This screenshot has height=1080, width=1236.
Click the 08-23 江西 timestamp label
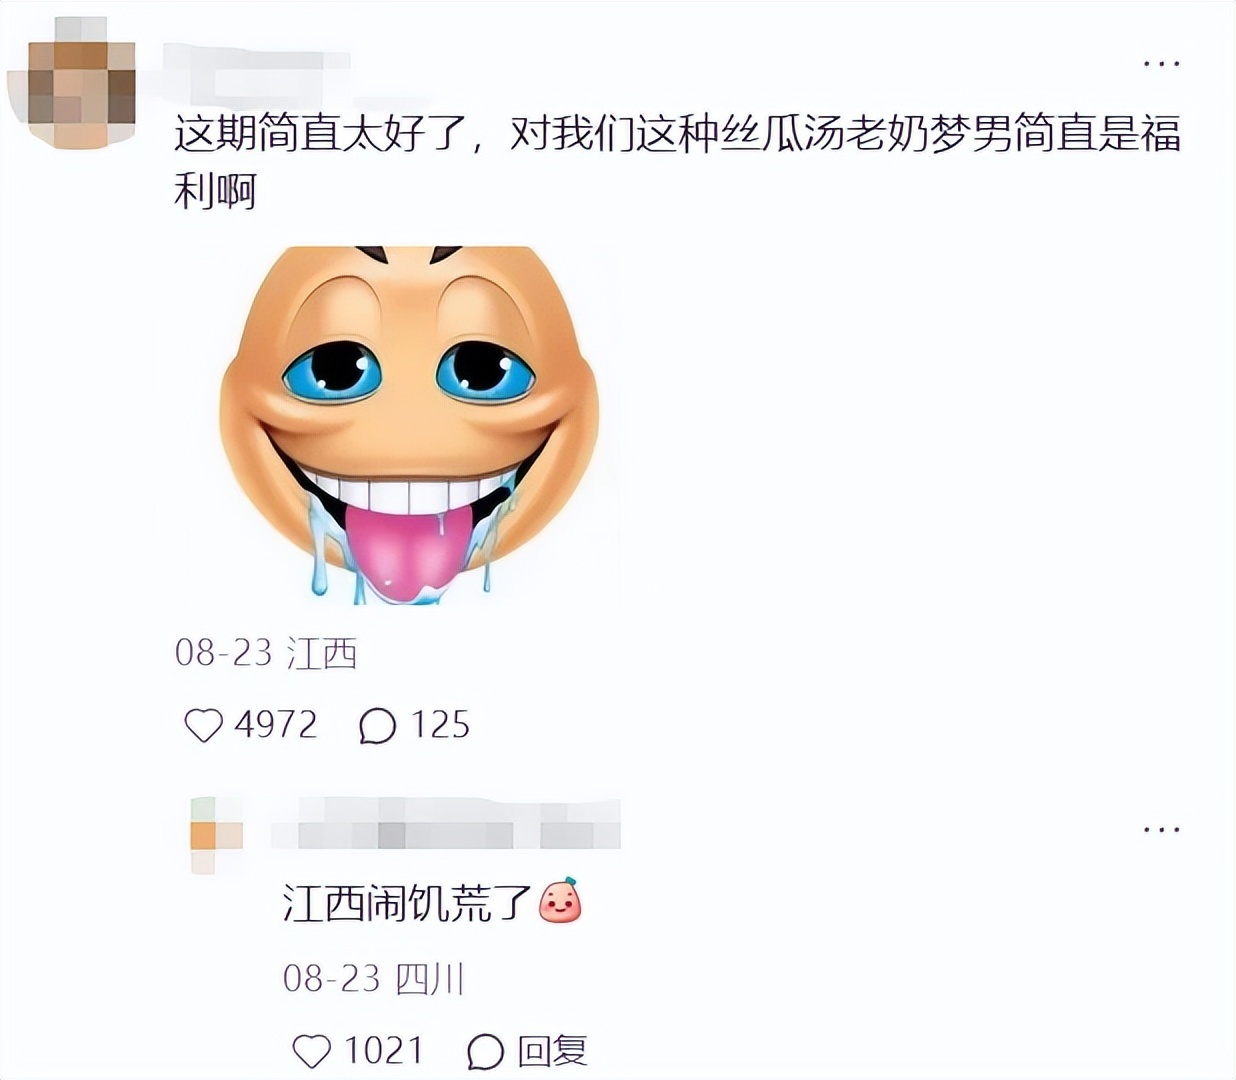[x=266, y=653]
